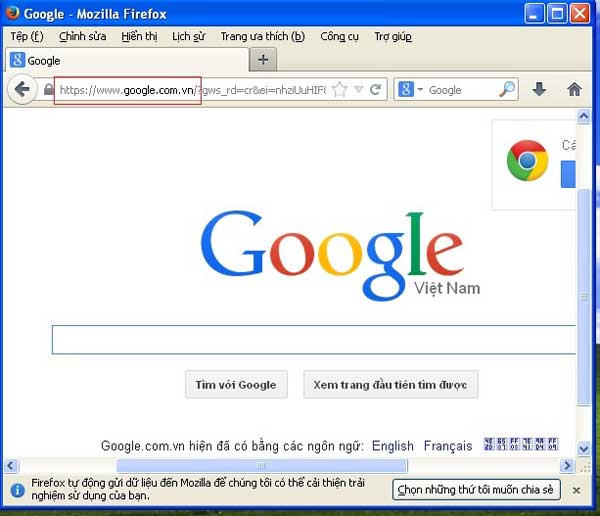Screen dimensions: 600x516
Task: Reload the page with the refresh icon
Action: (x=375, y=90)
